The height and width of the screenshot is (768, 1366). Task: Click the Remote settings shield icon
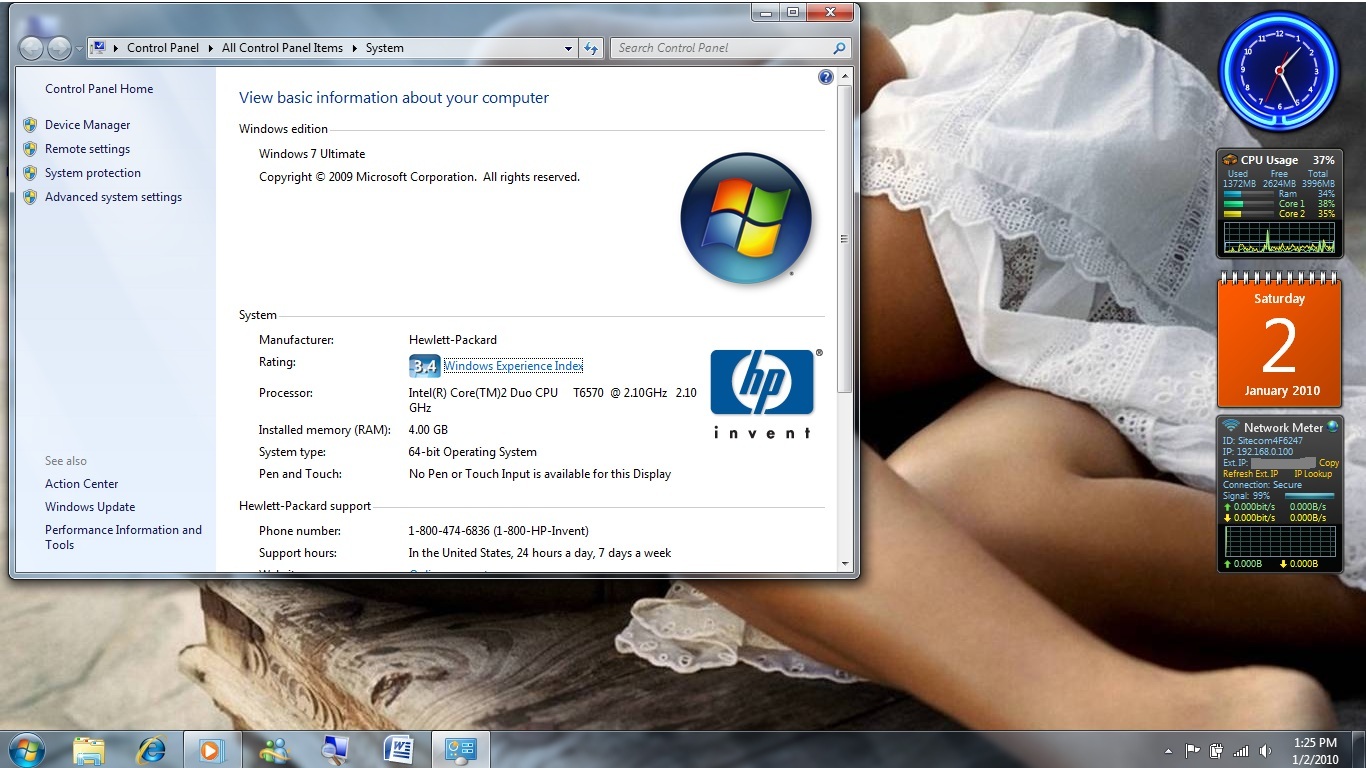[x=30, y=149]
